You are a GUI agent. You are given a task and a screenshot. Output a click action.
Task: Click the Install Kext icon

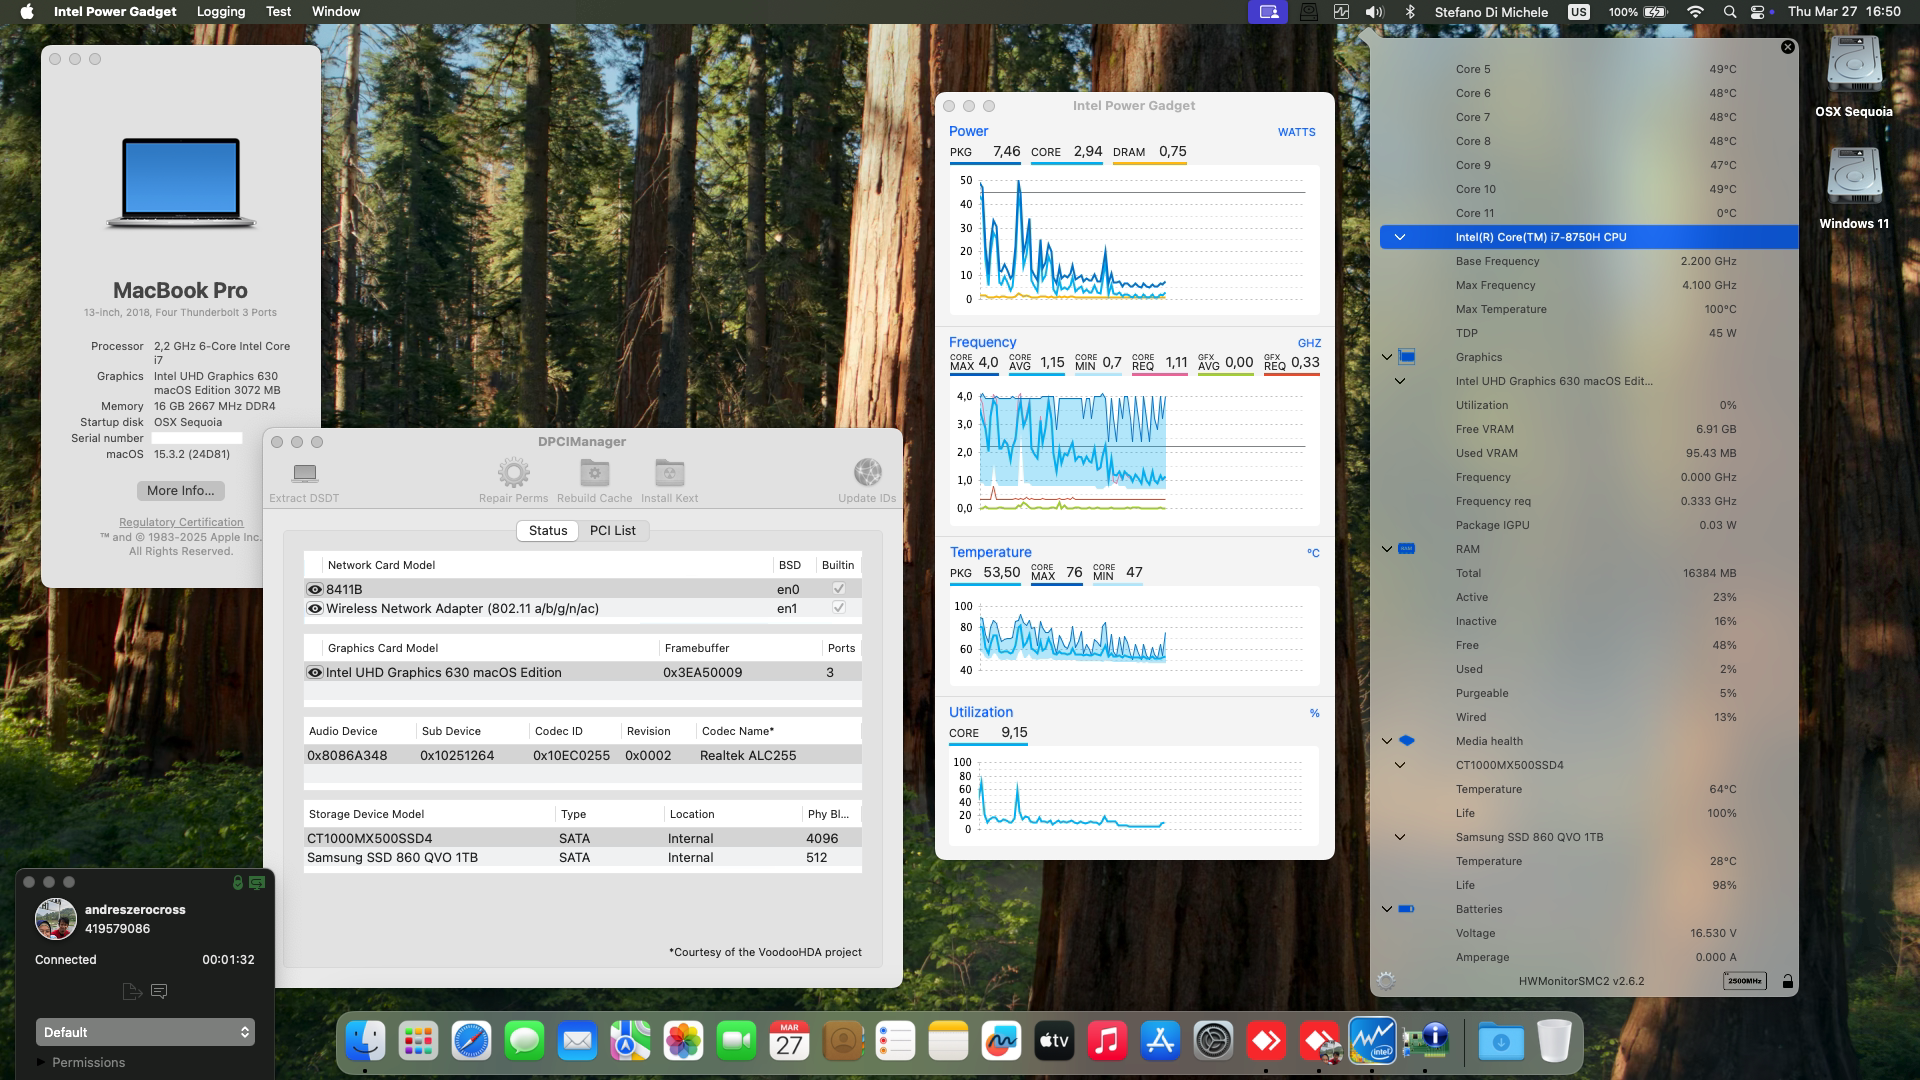668,475
